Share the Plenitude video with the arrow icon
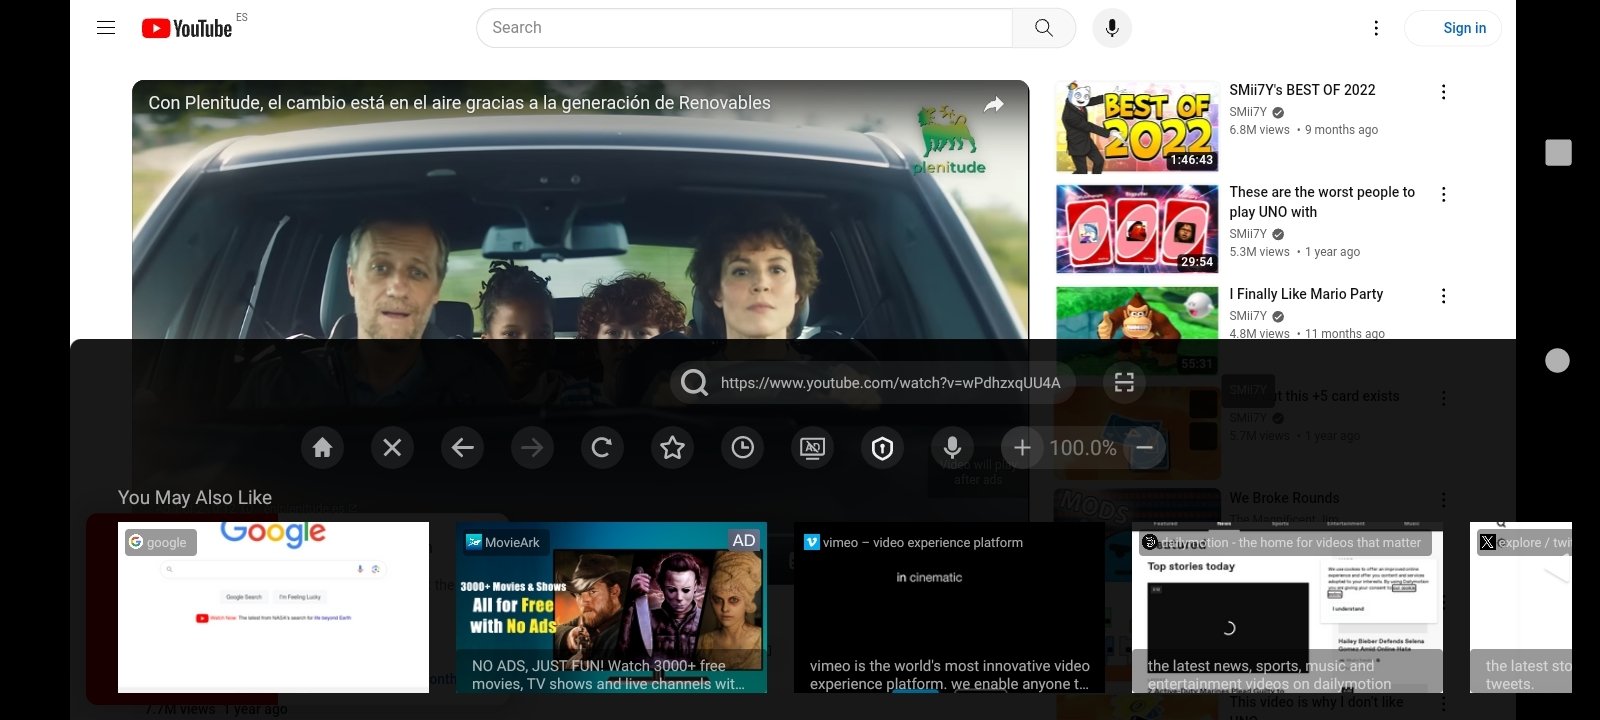This screenshot has width=1600, height=720. click(994, 104)
